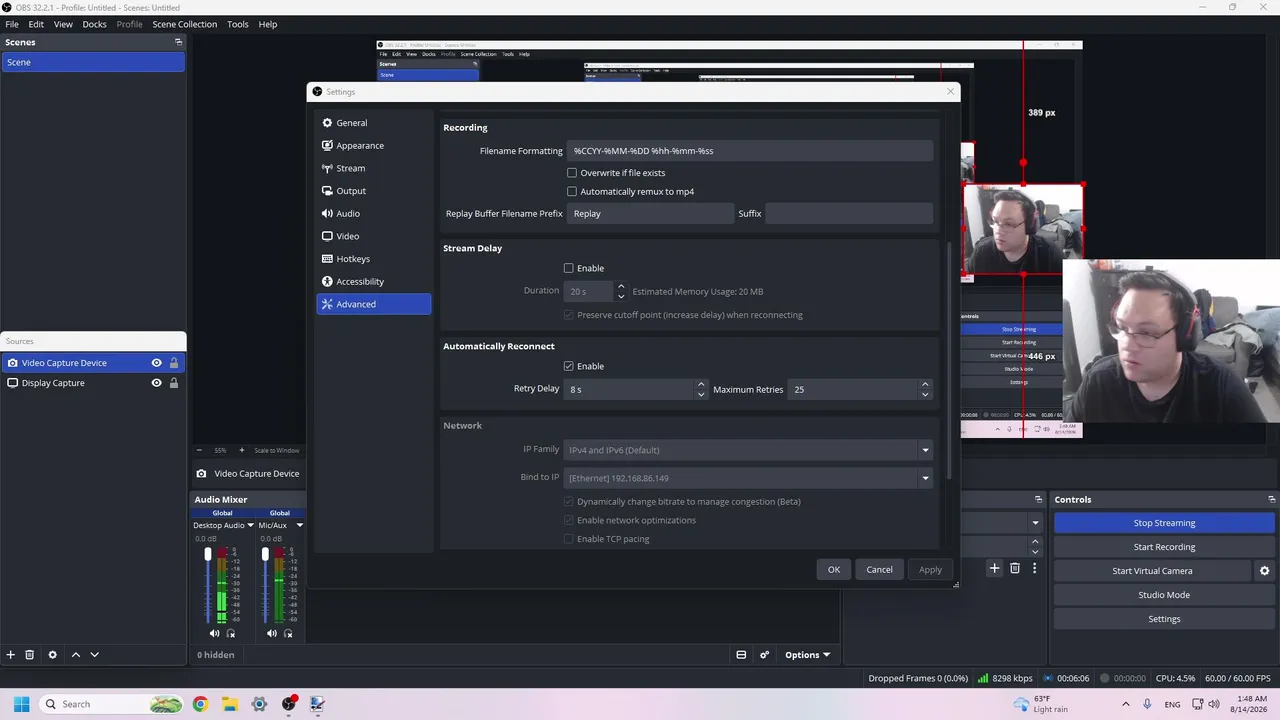The width and height of the screenshot is (1280, 720).
Task: Open scene filters gear icon
Action: tap(53, 655)
